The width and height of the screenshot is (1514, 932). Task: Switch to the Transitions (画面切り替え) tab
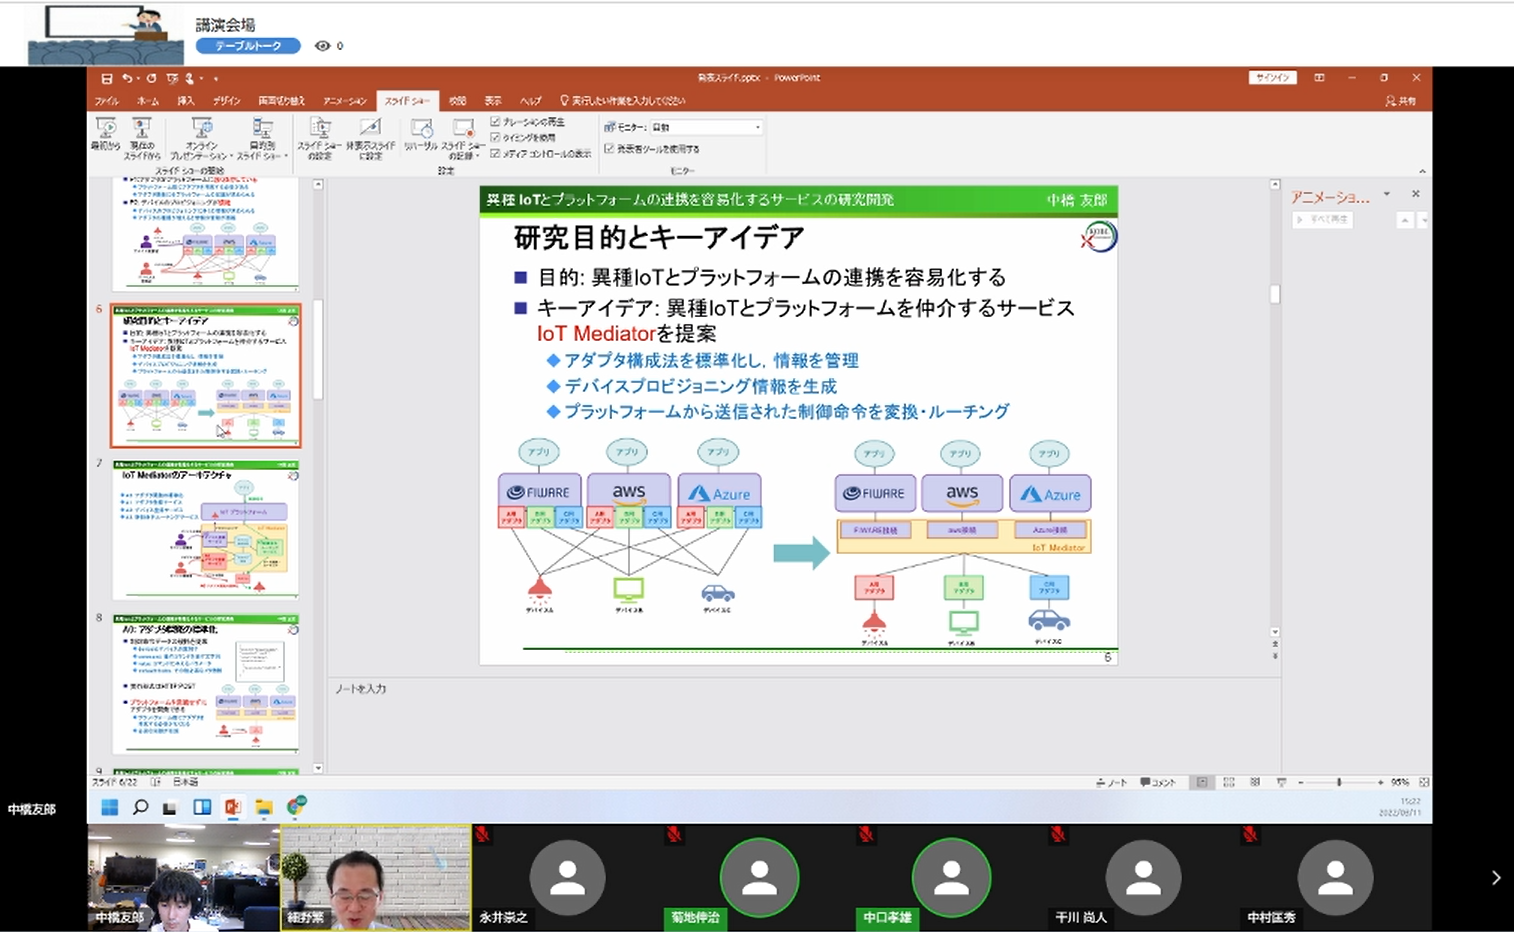click(x=281, y=101)
